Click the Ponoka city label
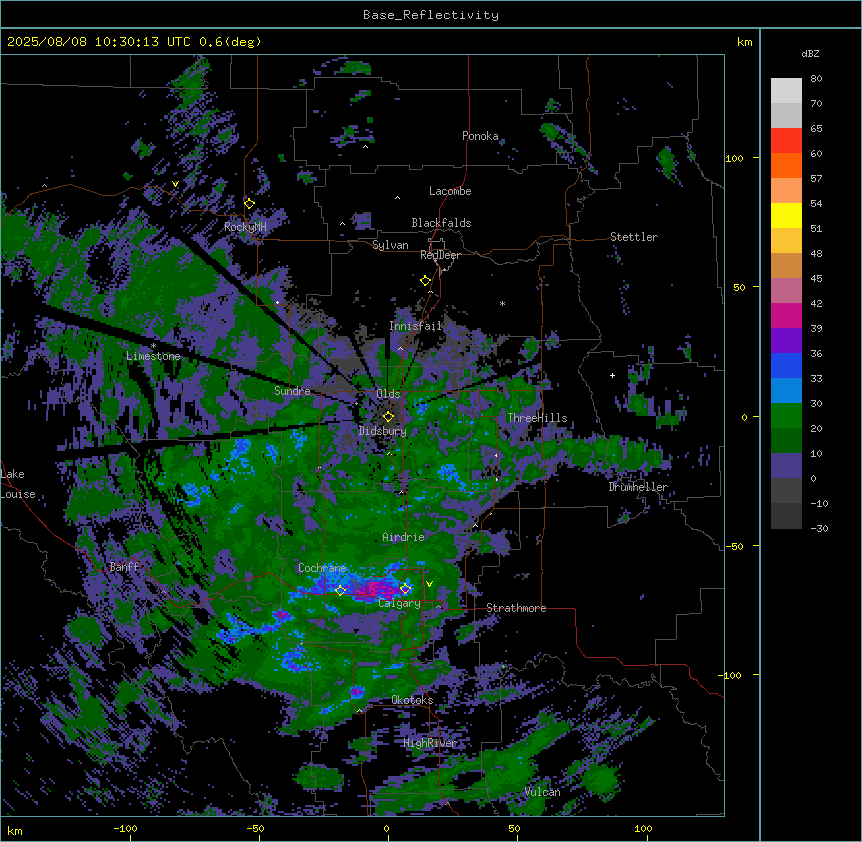862x842 pixels. tap(480, 136)
